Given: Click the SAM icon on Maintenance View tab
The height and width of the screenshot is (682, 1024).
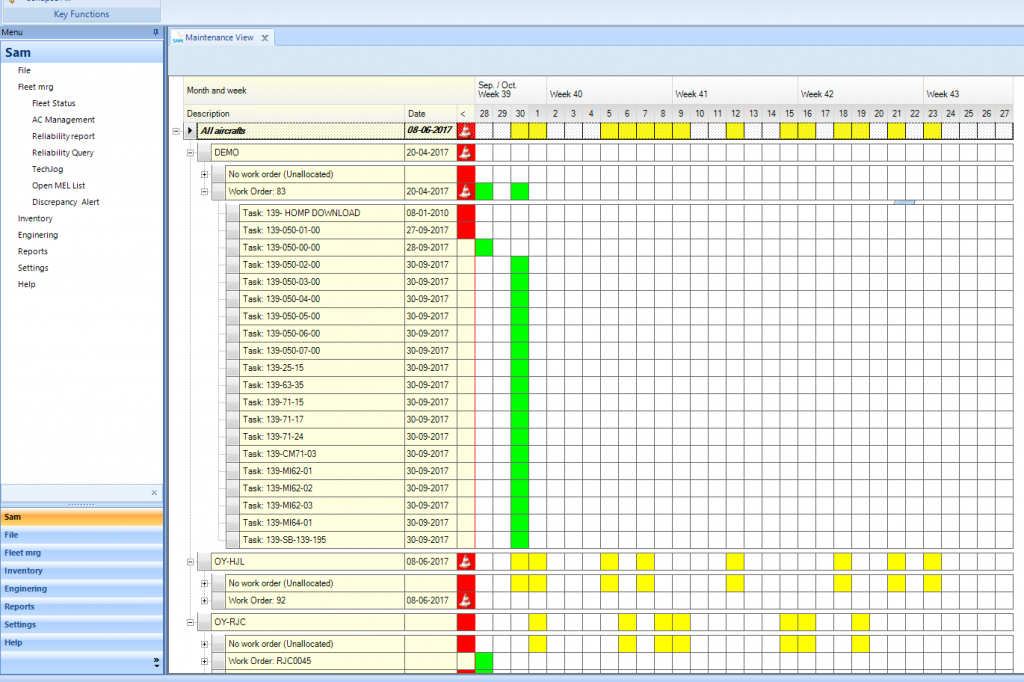Looking at the screenshot, I should coord(178,39).
